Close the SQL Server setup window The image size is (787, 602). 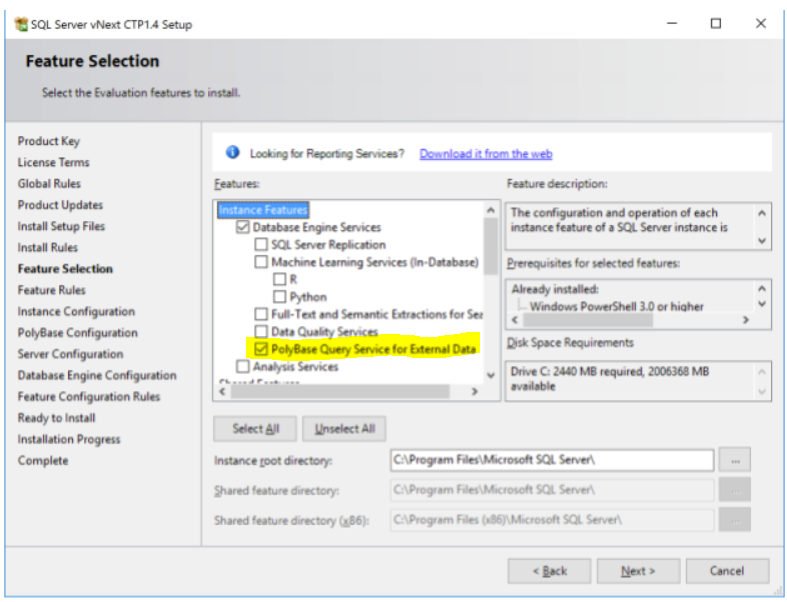pyautogui.click(x=761, y=24)
